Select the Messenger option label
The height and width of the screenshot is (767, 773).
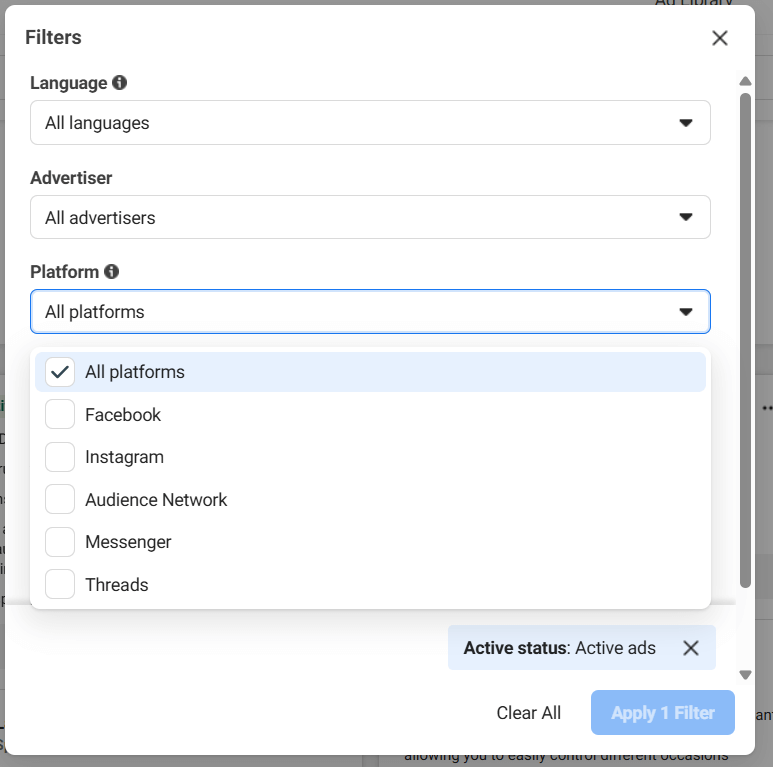(x=128, y=542)
